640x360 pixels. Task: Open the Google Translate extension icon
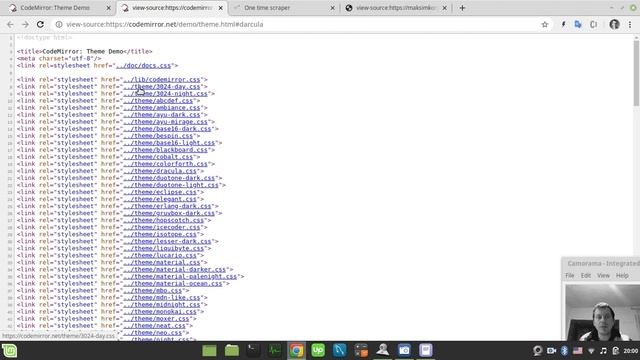pyautogui.click(x=578, y=24)
